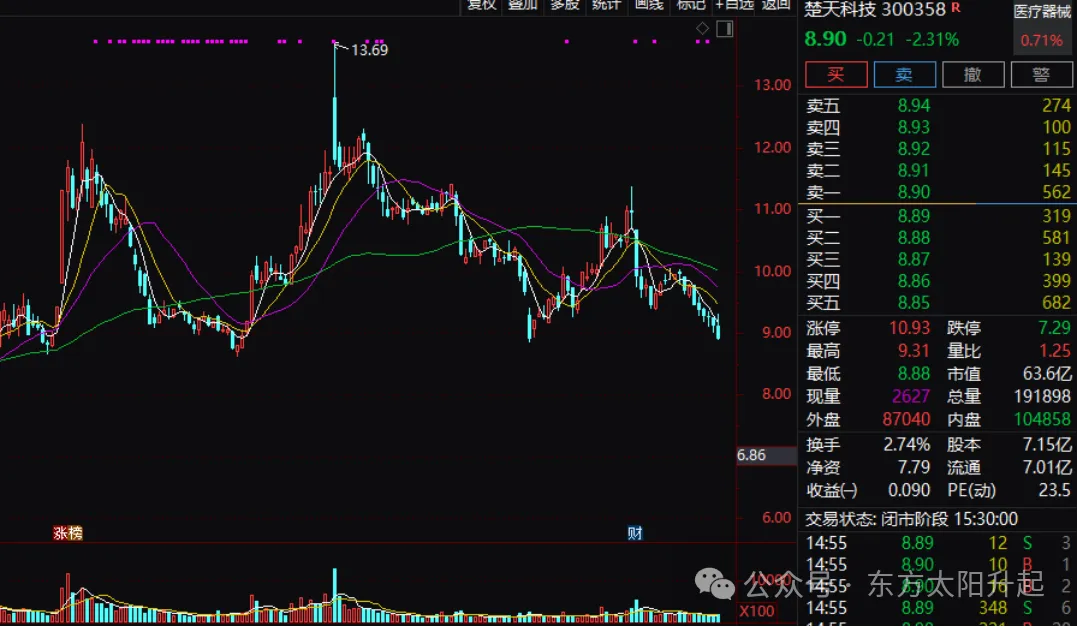This screenshot has height=627, width=1078.
Task: Click the red 买 buy button
Action: 836,74
